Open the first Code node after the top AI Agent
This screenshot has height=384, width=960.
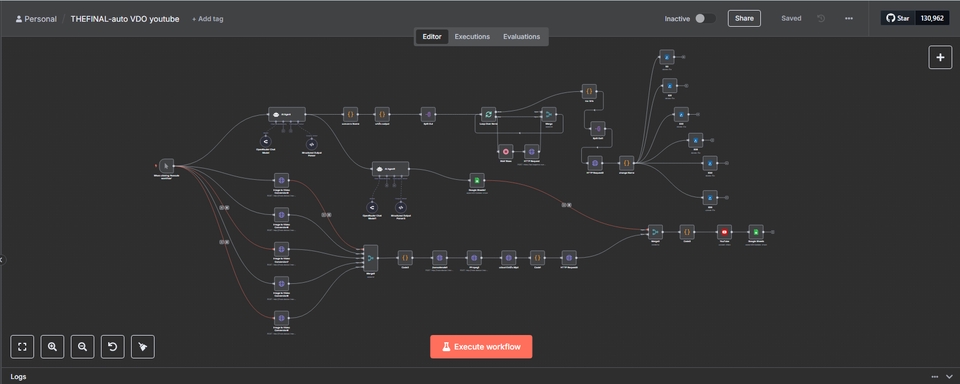point(350,115)
